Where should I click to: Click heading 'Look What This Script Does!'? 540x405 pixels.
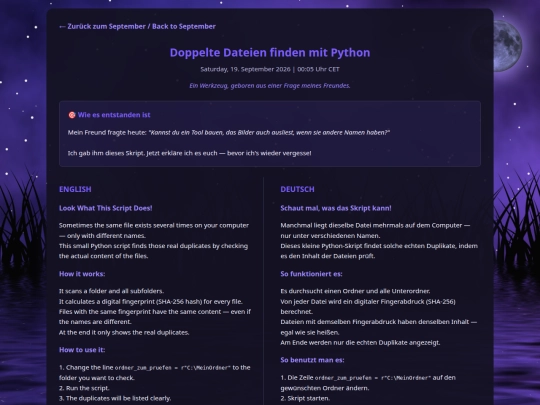pos(105,208)
